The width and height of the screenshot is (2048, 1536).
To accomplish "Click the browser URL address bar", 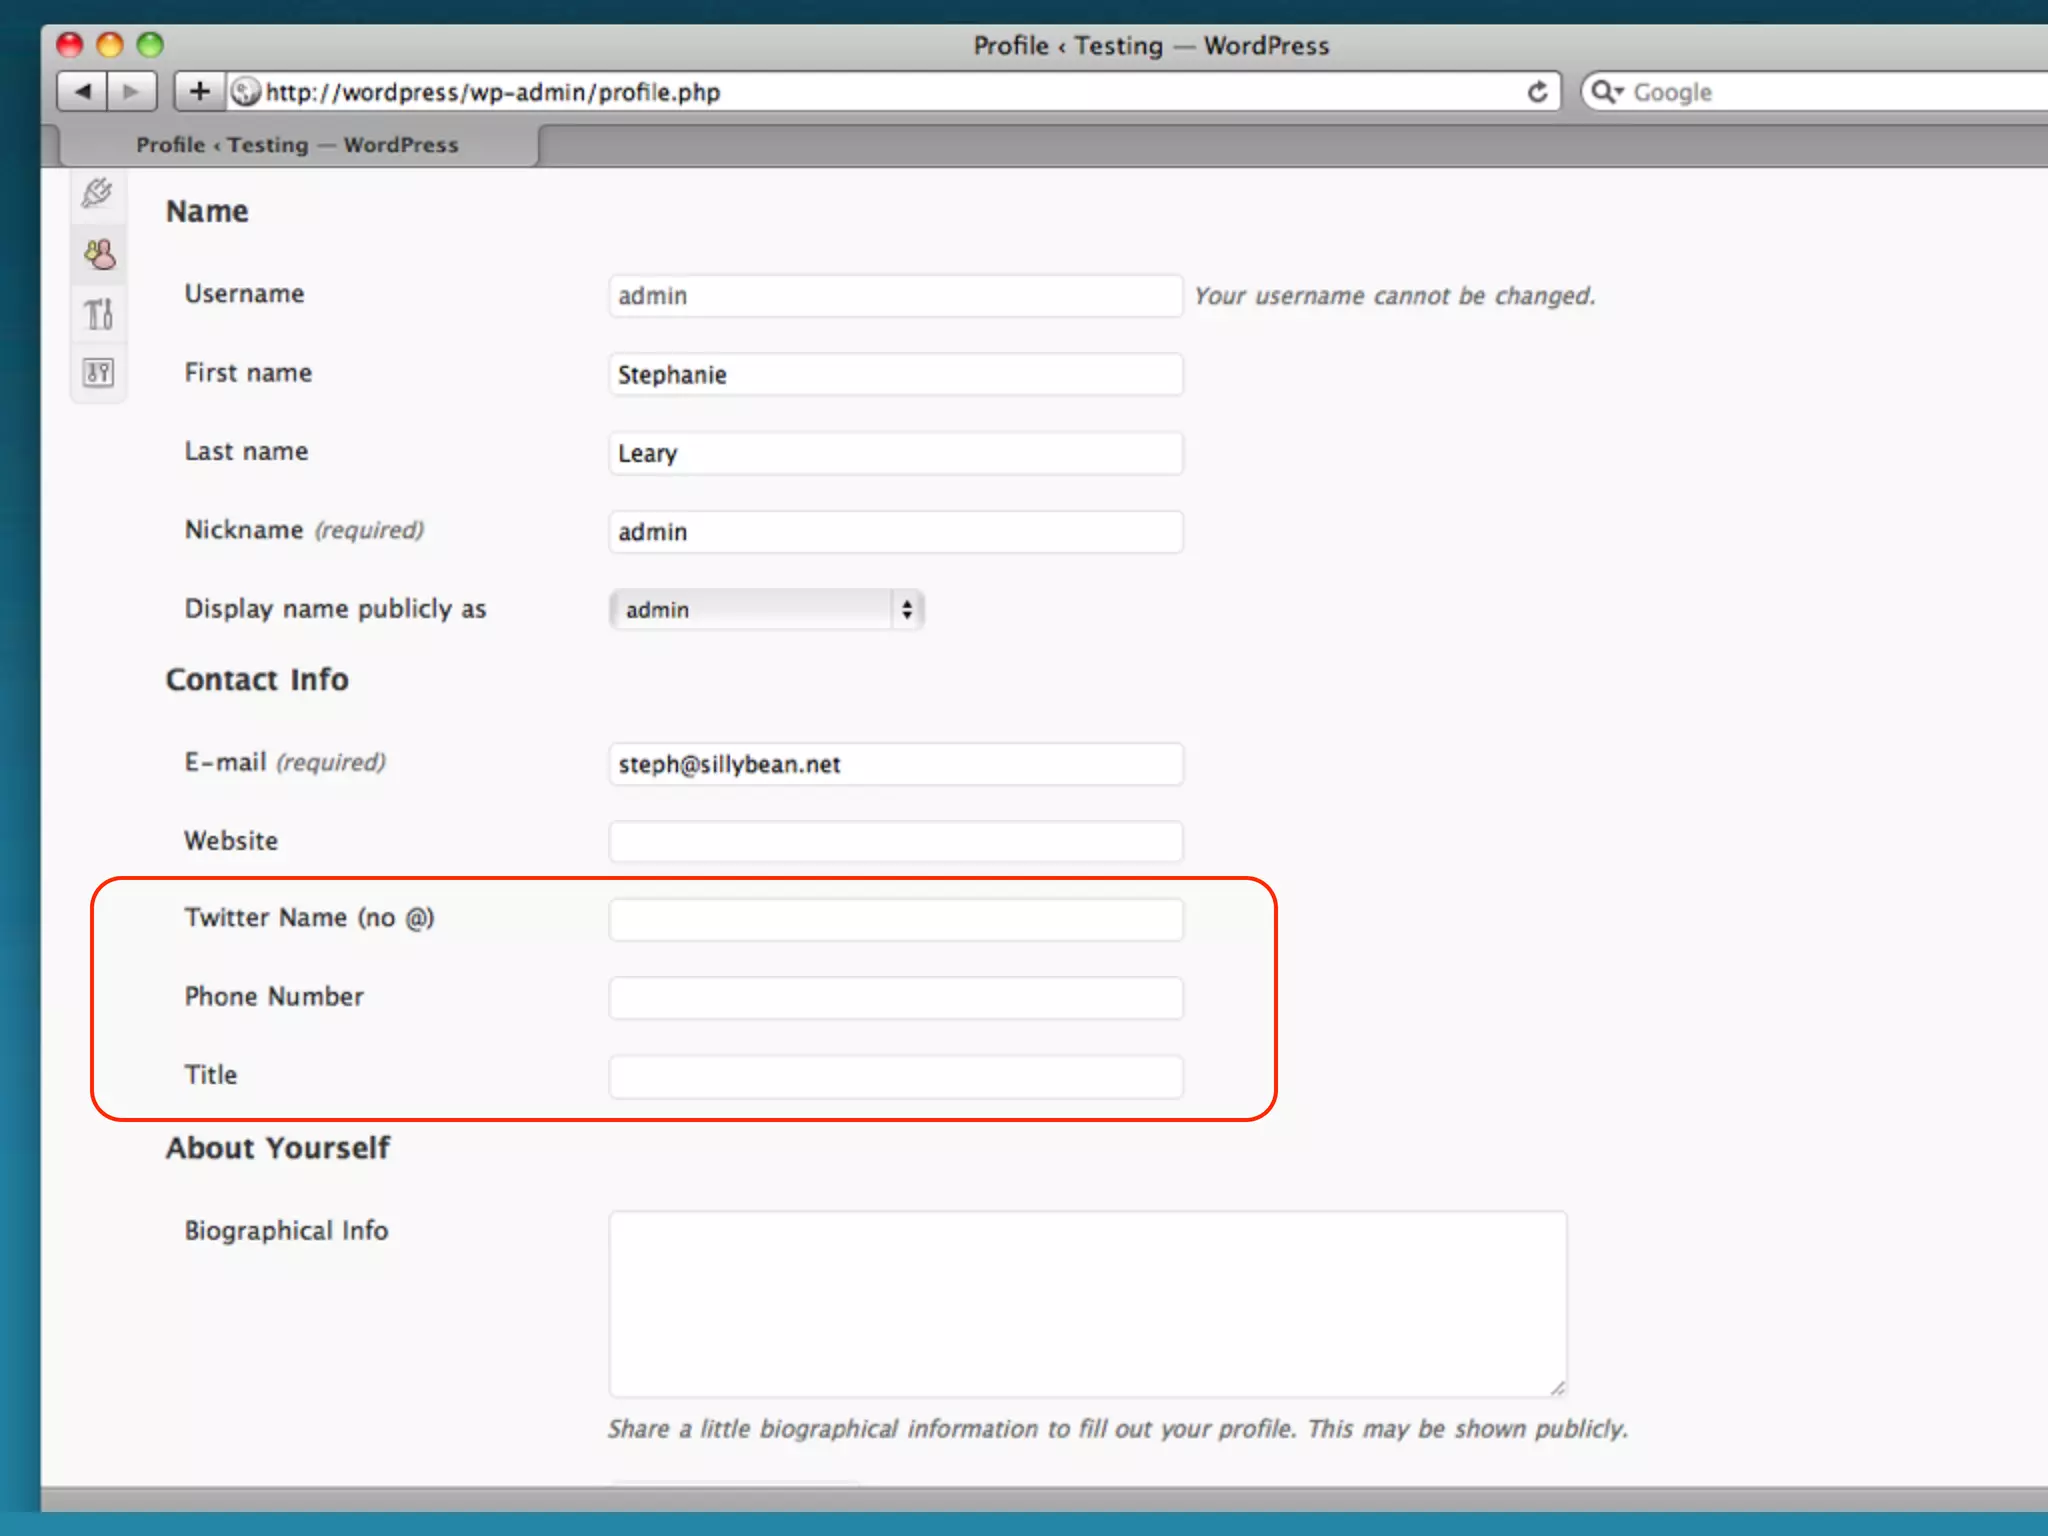I will (x=880, y=92).
